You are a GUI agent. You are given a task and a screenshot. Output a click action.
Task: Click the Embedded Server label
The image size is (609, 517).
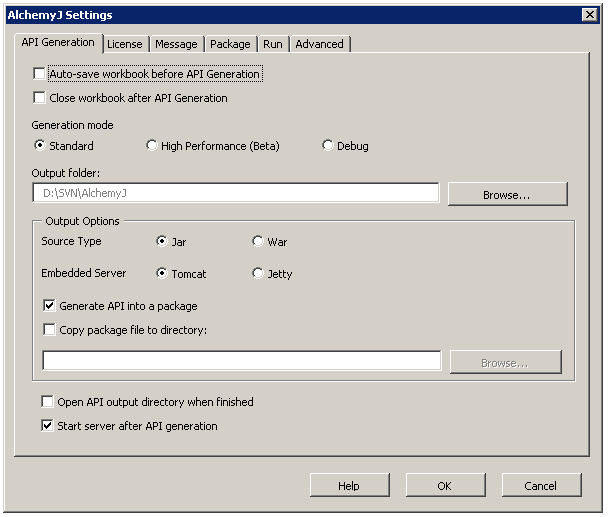84,273
